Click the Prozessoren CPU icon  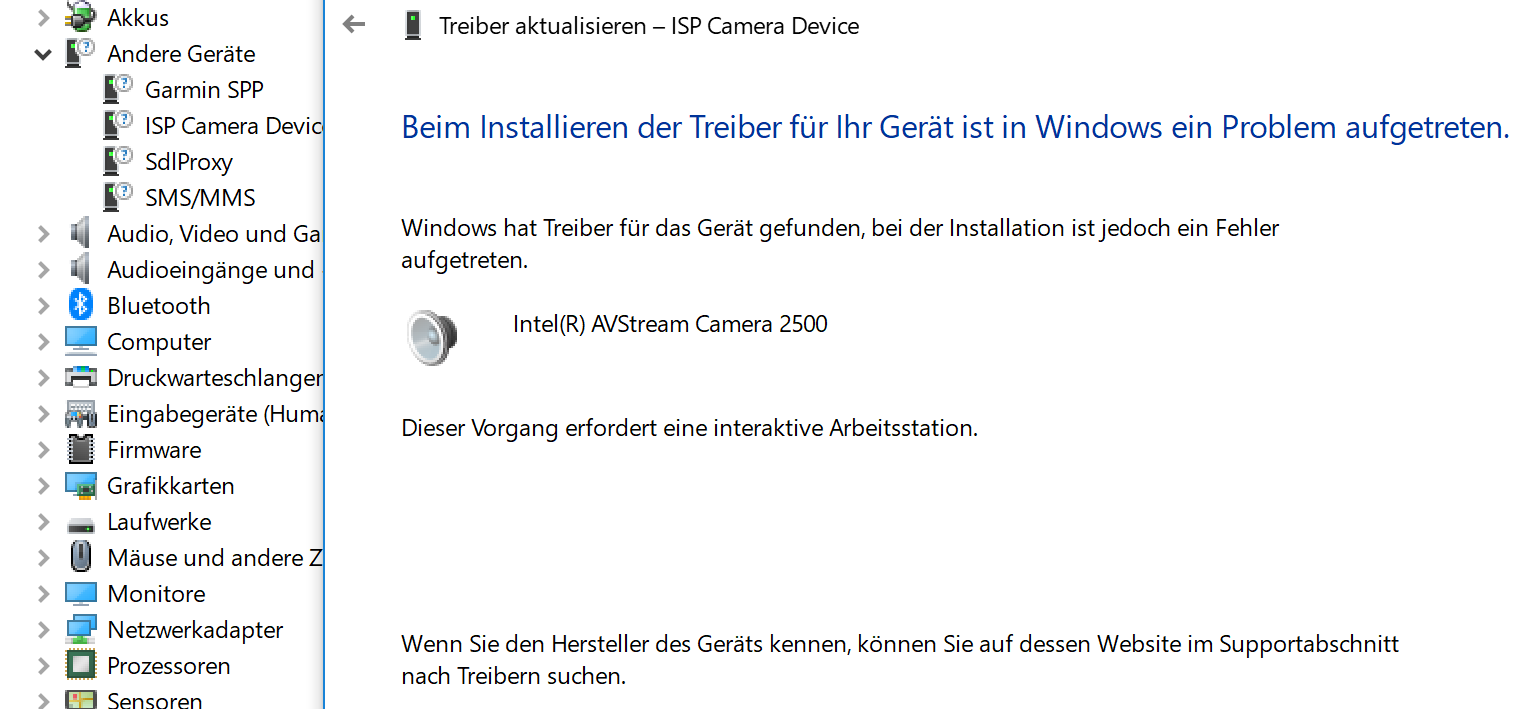pos(81,665)
